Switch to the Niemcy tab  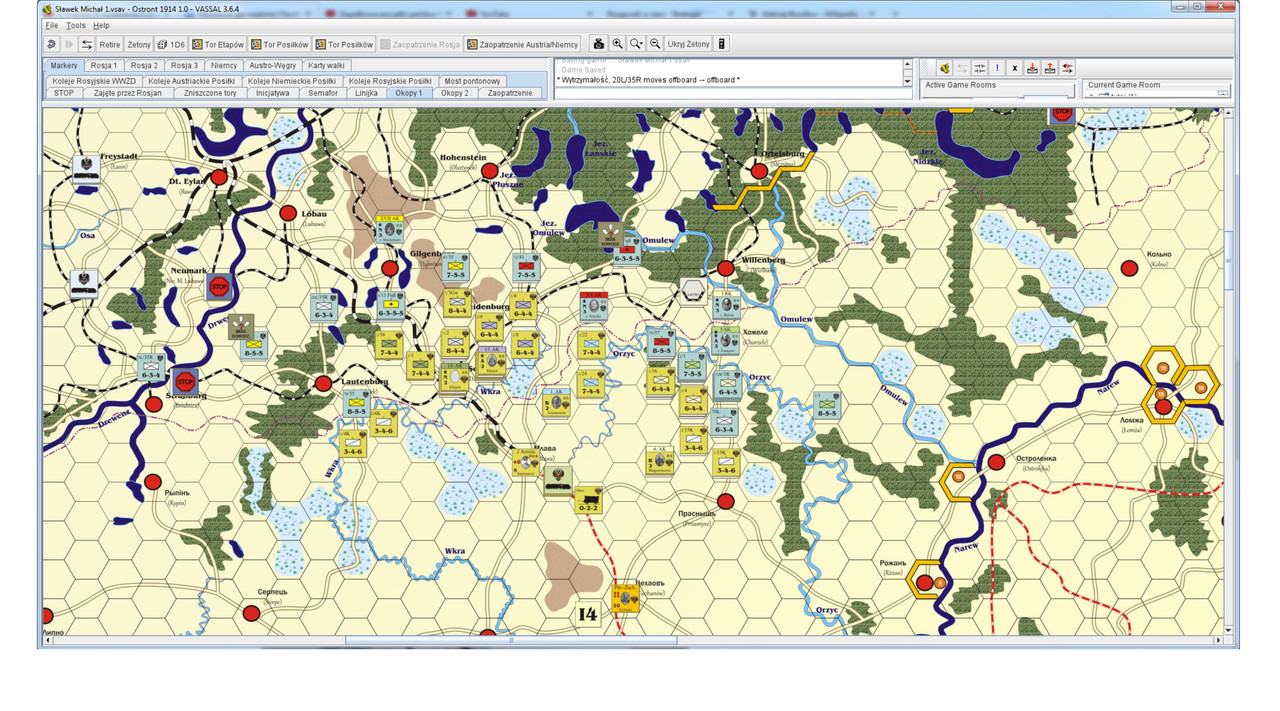click(224, 65)
